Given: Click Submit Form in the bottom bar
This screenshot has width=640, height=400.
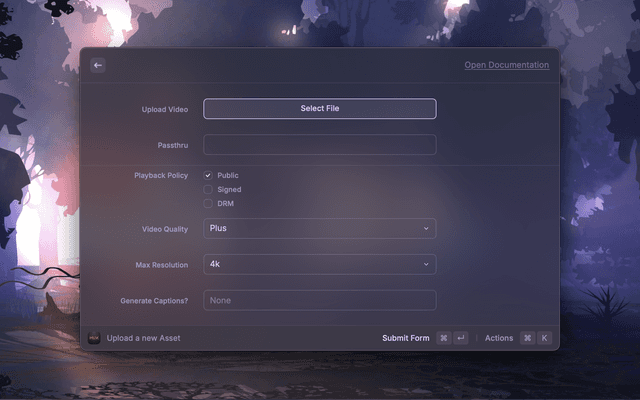Looking at the screenshot, I should [405, 338].
